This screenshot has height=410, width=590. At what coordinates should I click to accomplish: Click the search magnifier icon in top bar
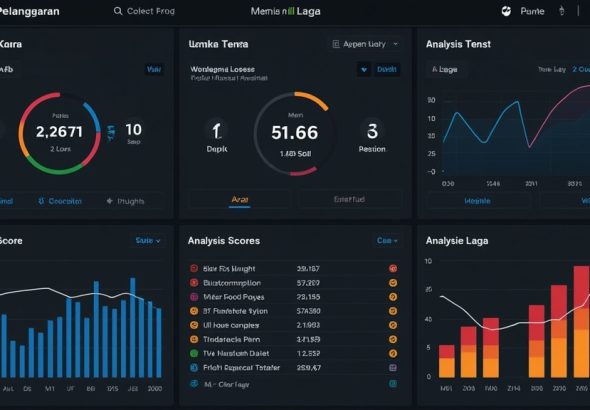pos(118,11)
